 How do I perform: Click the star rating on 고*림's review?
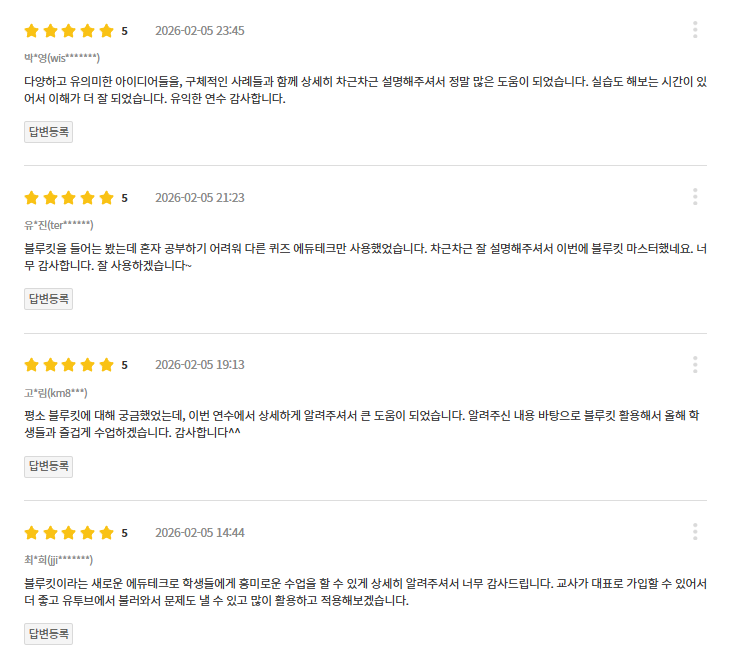coord(69,365)
